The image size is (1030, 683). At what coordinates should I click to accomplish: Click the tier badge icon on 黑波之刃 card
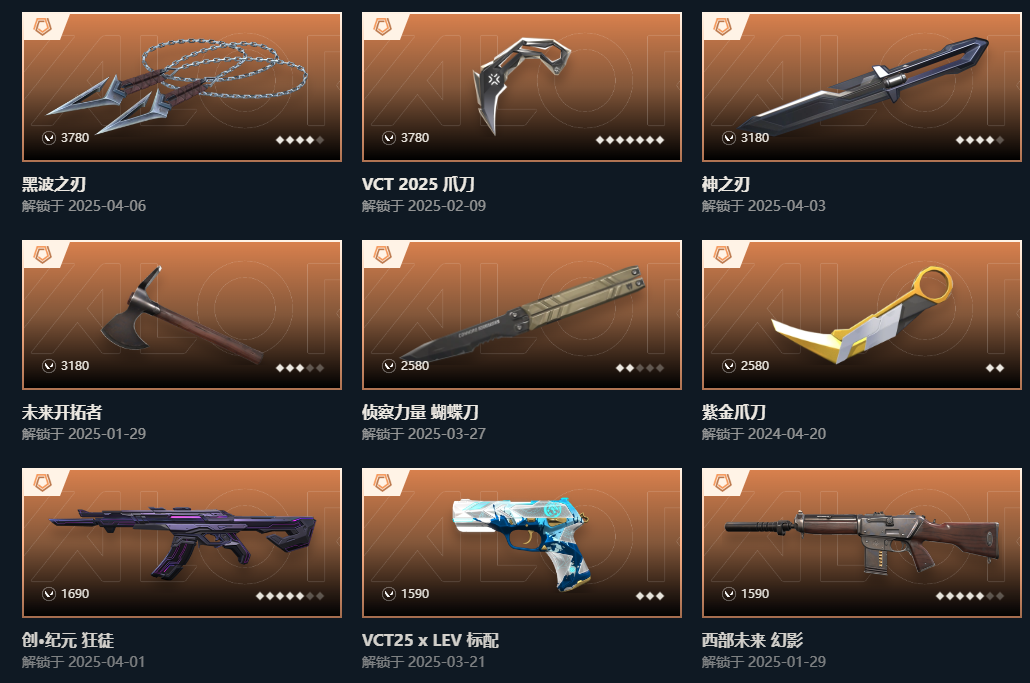[x=43, y=27]
